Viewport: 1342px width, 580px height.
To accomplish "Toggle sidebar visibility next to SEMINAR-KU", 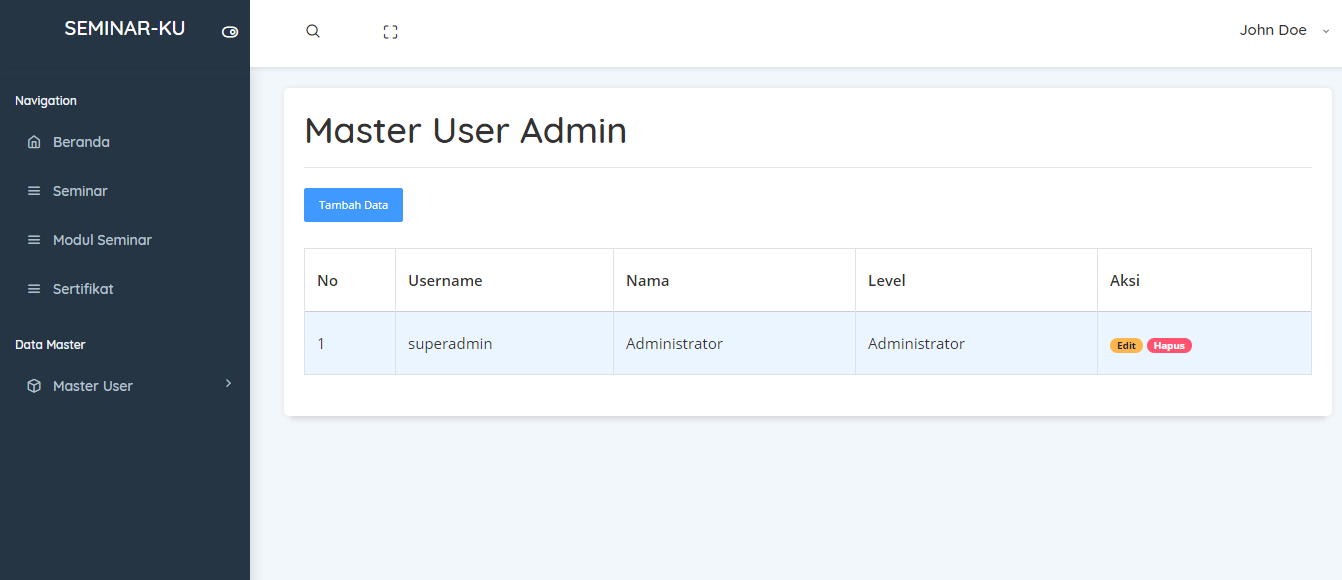I will coord(230,32).
